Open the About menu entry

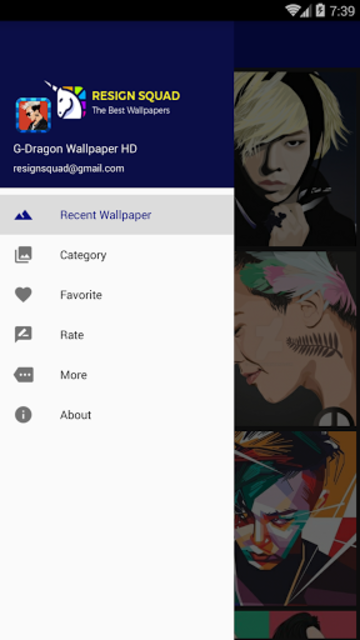click(117, 415)
